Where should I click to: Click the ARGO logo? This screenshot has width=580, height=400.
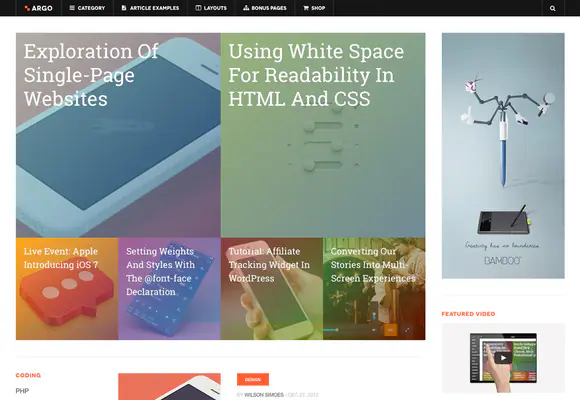[38, 8]
